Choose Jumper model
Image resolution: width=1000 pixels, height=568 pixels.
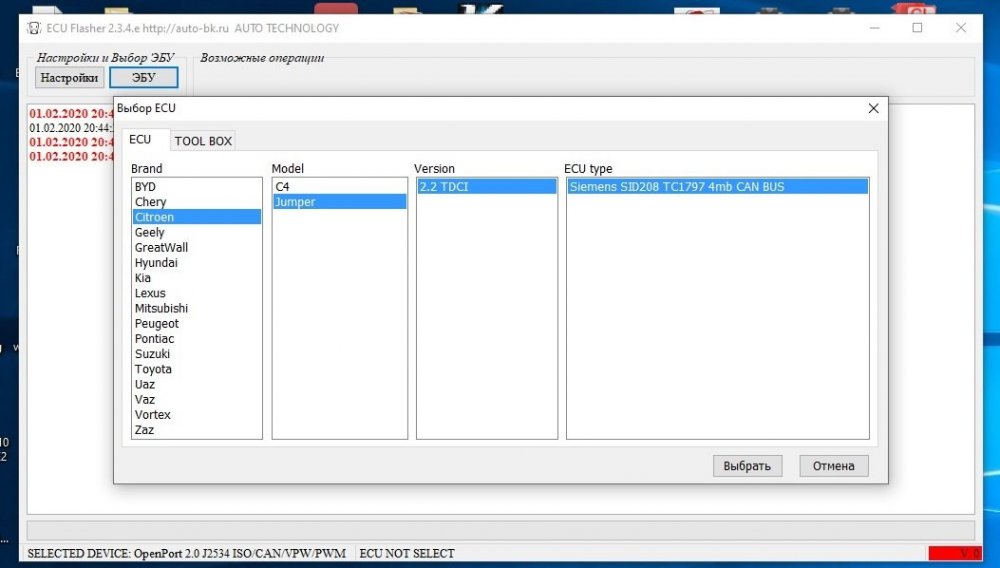click(x=339, y=202)
